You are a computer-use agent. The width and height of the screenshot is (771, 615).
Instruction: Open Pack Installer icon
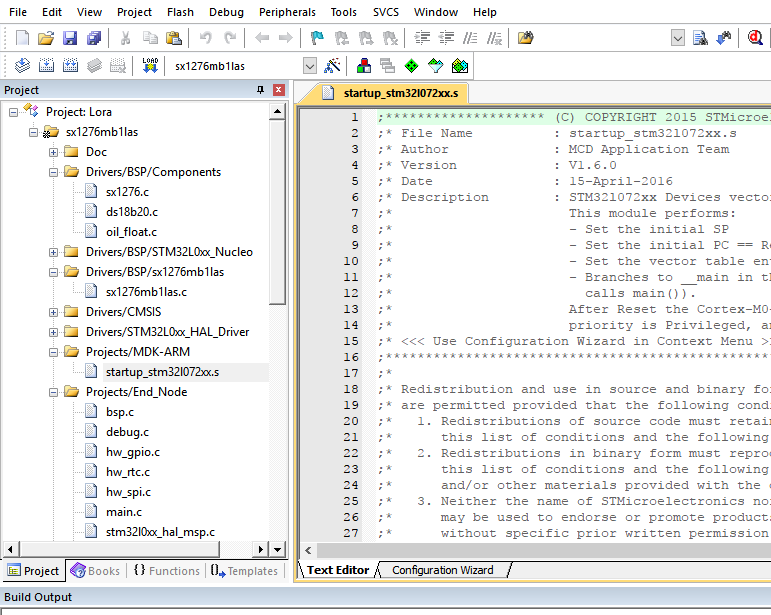coord(460,65)
